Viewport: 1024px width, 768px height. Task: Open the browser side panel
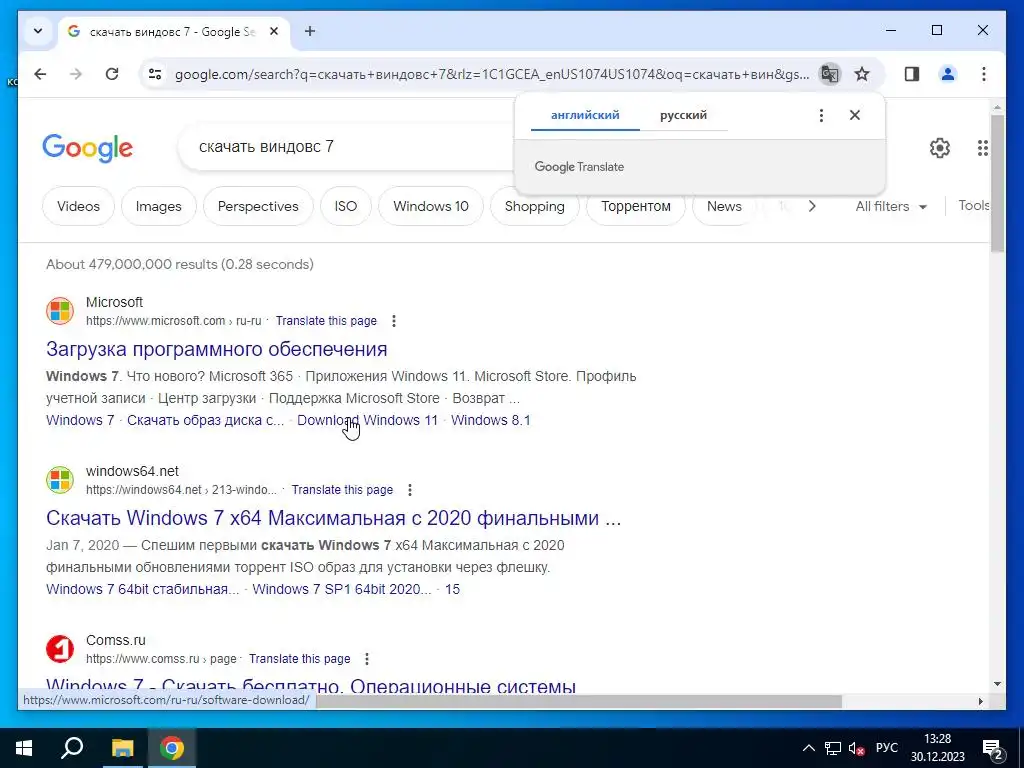pyautogui.click(x=912, y=74)
